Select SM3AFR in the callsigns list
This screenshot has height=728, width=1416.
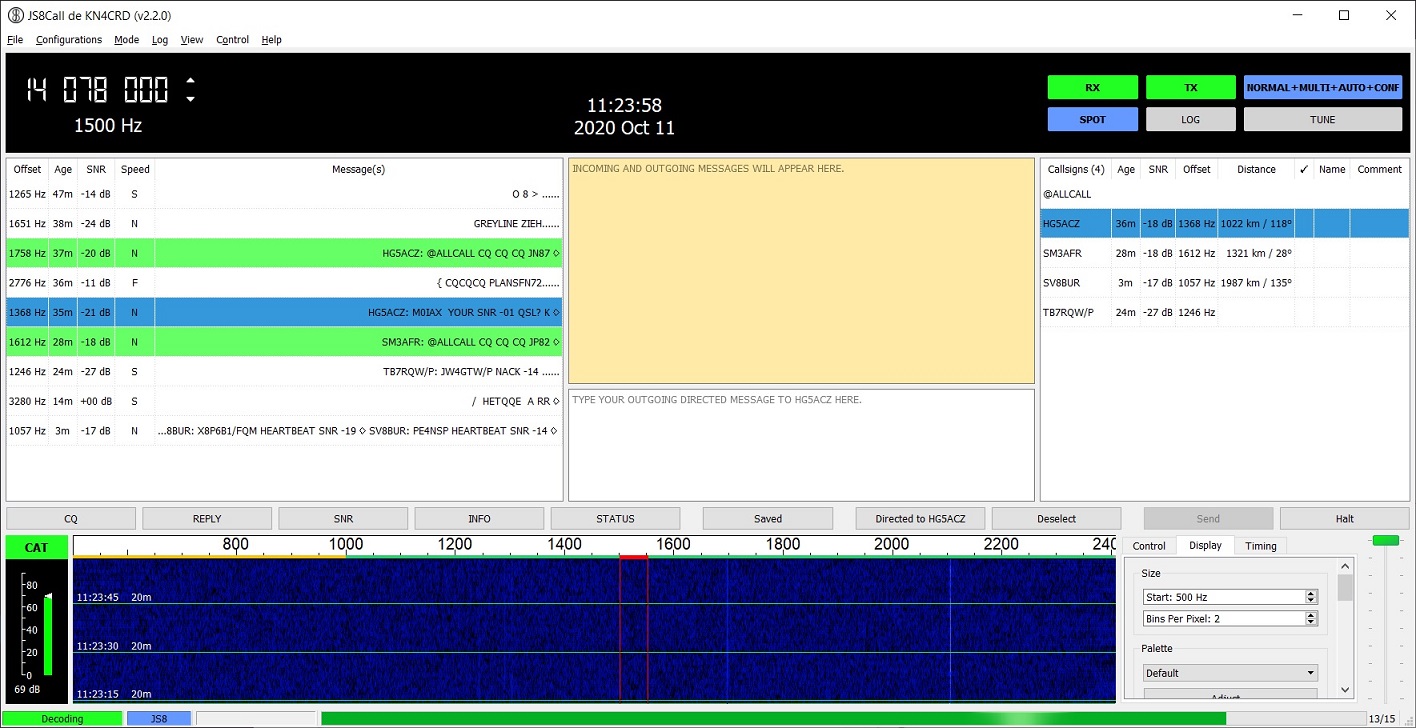pos(1225,254)
